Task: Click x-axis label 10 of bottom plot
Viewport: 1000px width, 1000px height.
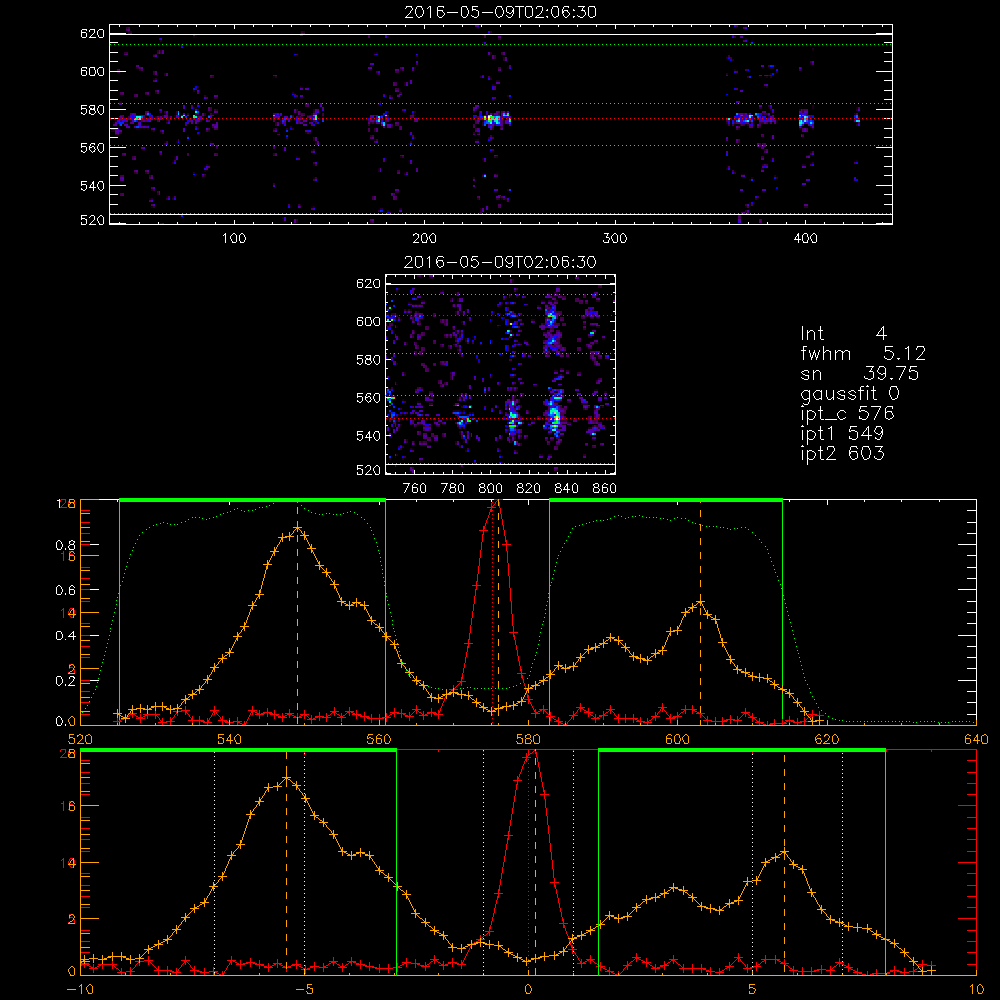Action: coord(976,989)
